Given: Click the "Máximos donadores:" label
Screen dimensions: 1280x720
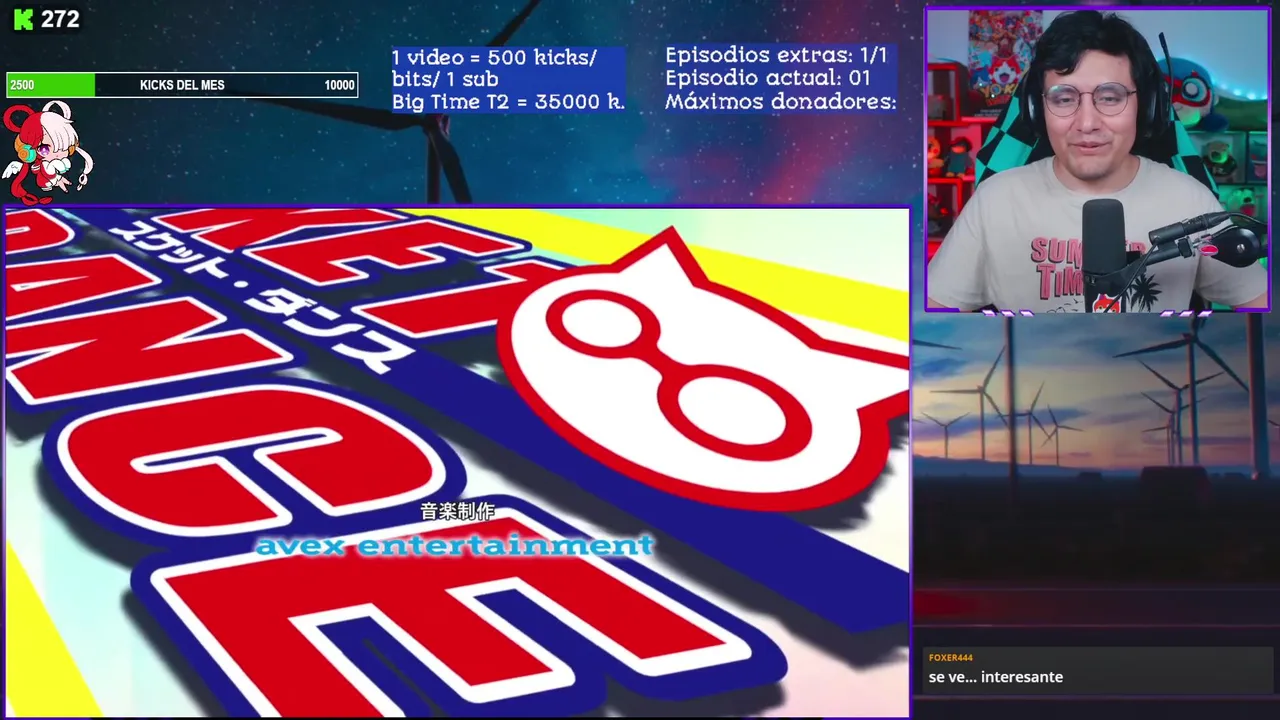Looking at the screenshot, I should (781, 101).
